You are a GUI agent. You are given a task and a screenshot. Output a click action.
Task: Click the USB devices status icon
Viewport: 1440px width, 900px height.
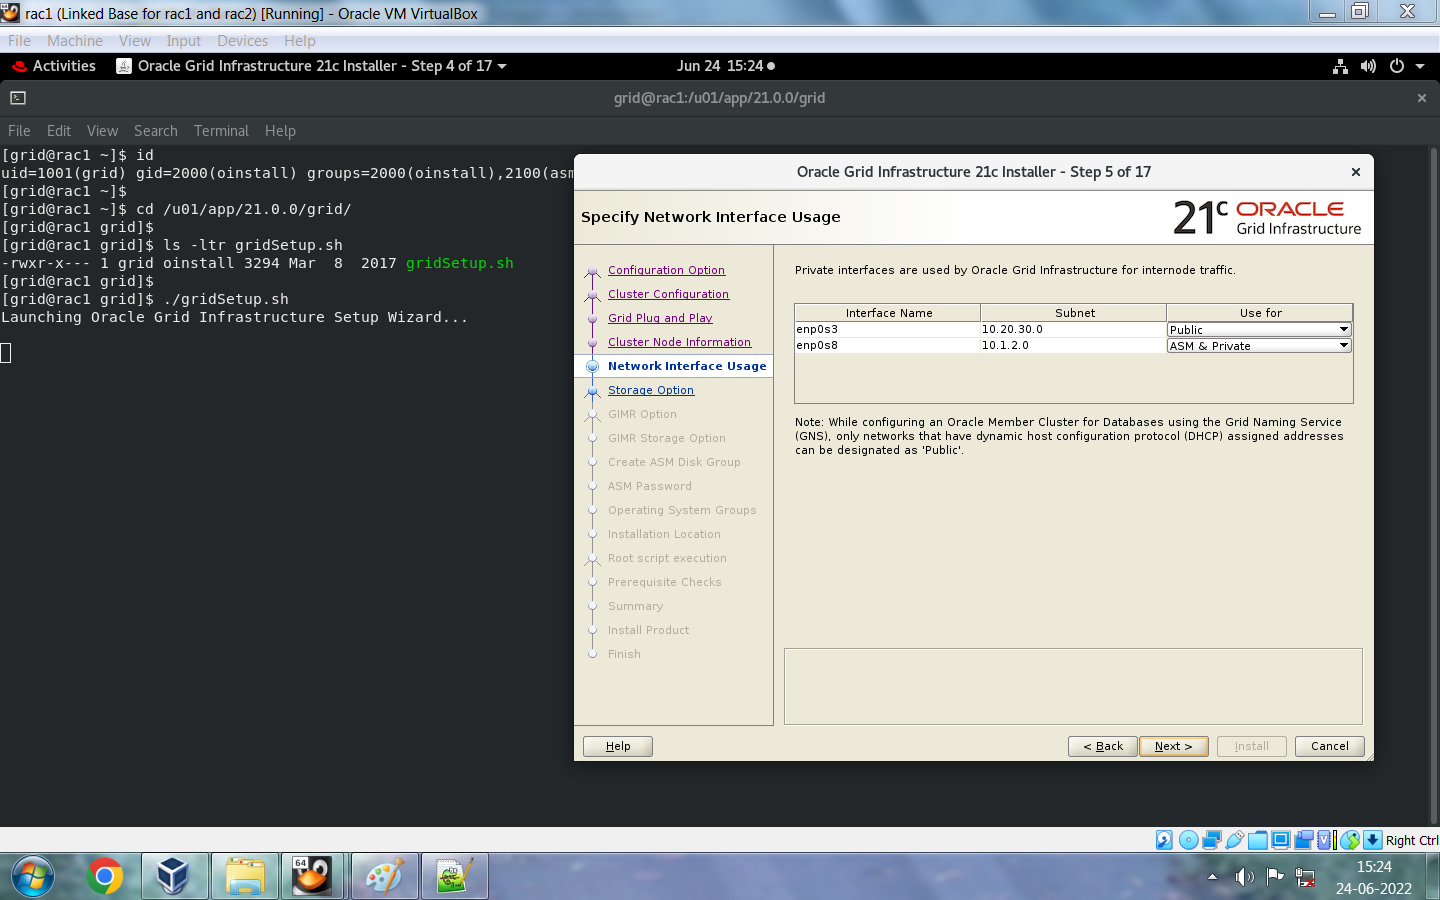1235,840
